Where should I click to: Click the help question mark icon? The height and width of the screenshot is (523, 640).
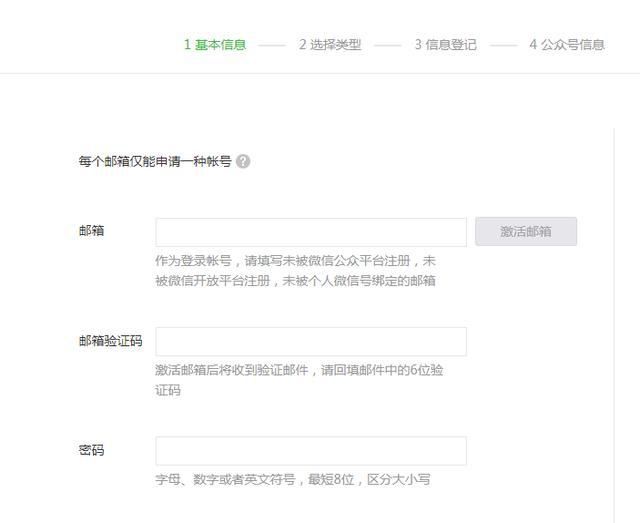[243, 161]
